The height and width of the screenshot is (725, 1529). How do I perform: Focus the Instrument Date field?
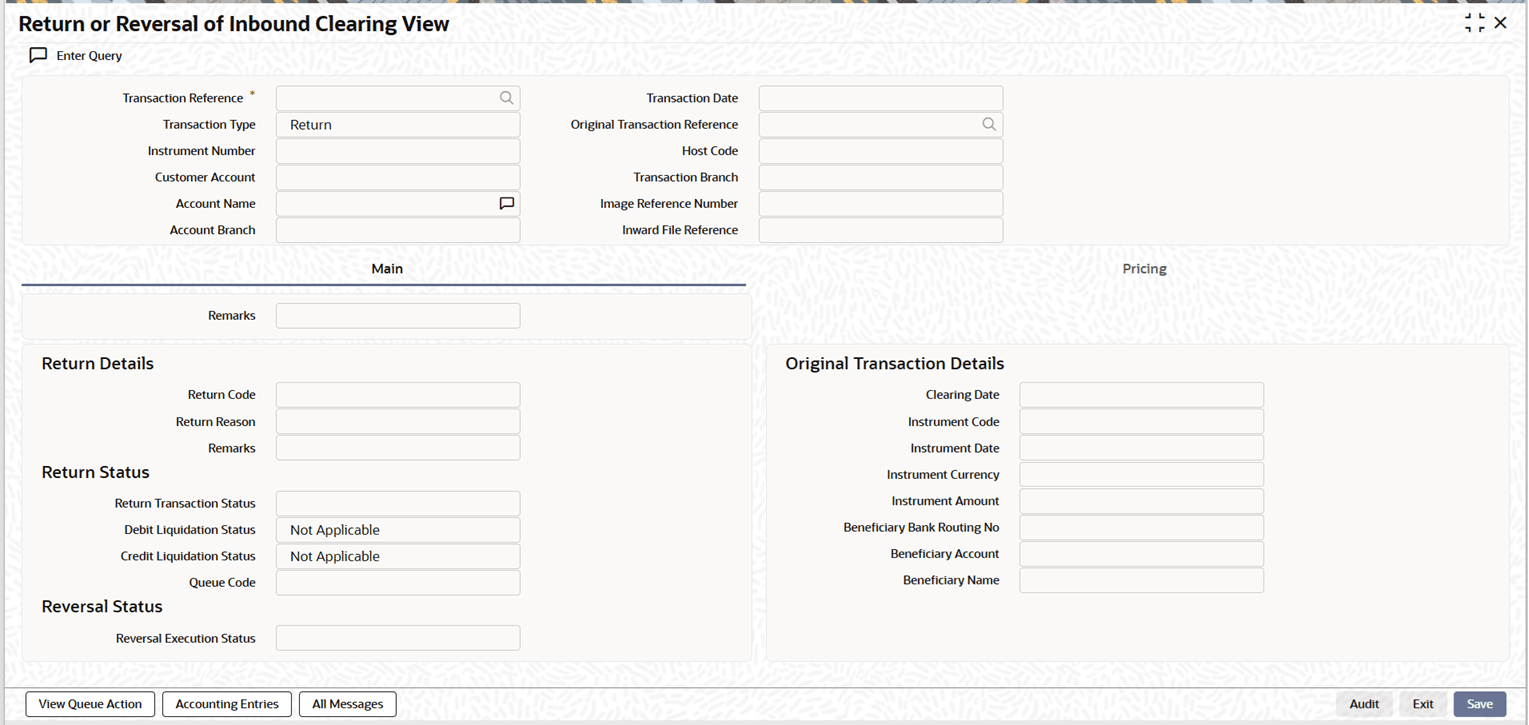1142,448
